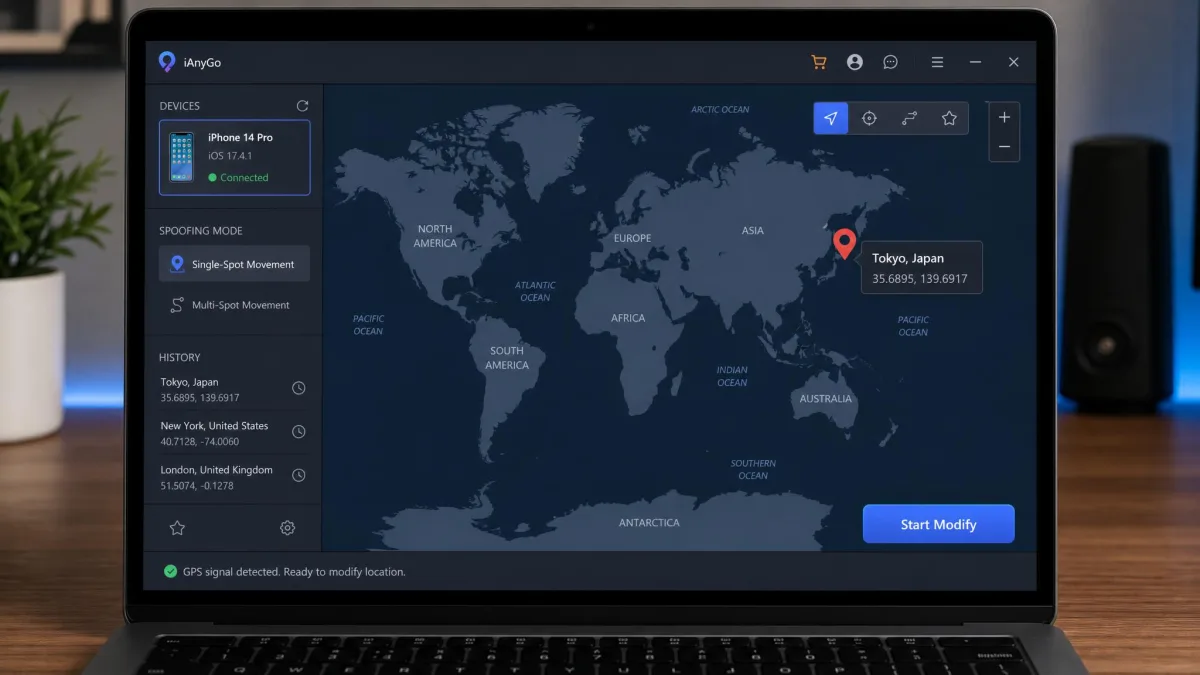Click the iOS 17.4.1 version text
The image size is (1200, 675).
pyautogui.click(x=230, y=156)
